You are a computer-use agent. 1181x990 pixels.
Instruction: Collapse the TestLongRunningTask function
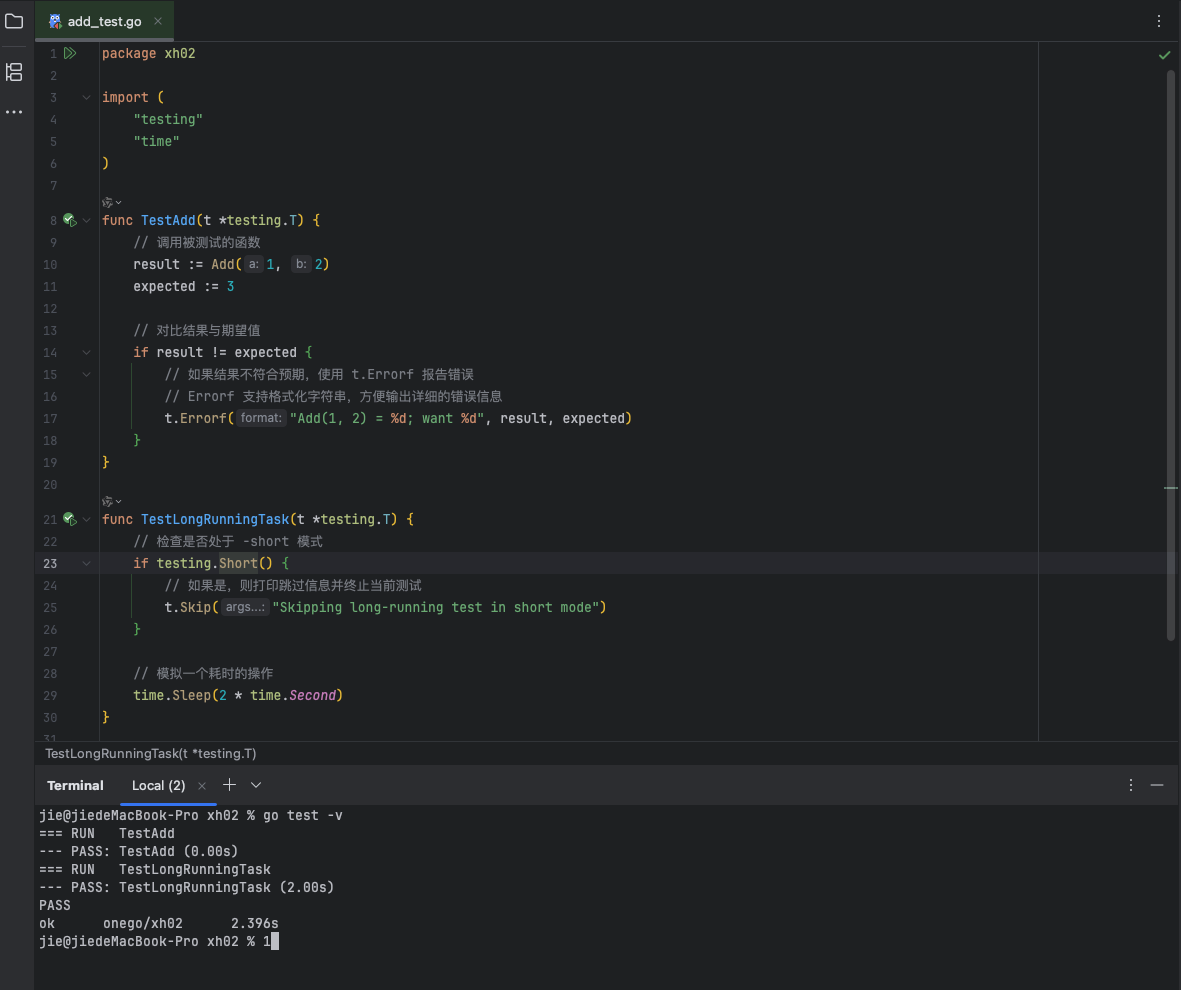87,519
